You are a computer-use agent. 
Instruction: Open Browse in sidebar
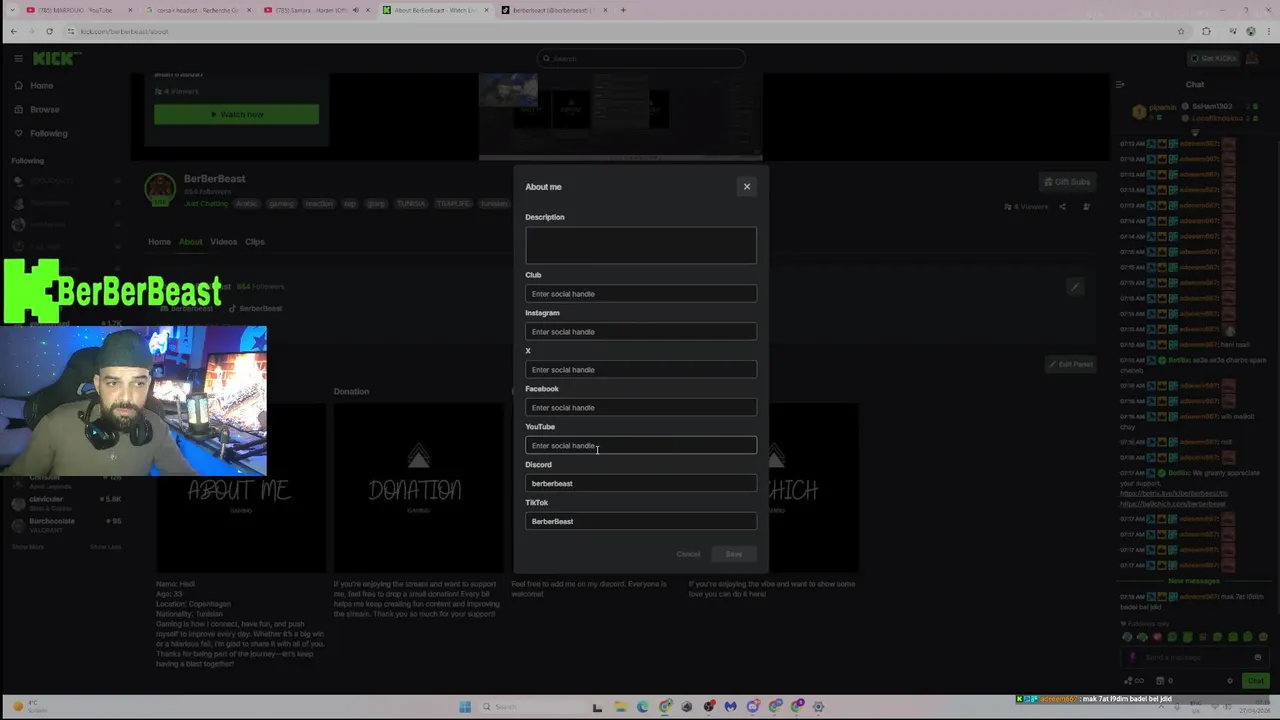(44, 110)
